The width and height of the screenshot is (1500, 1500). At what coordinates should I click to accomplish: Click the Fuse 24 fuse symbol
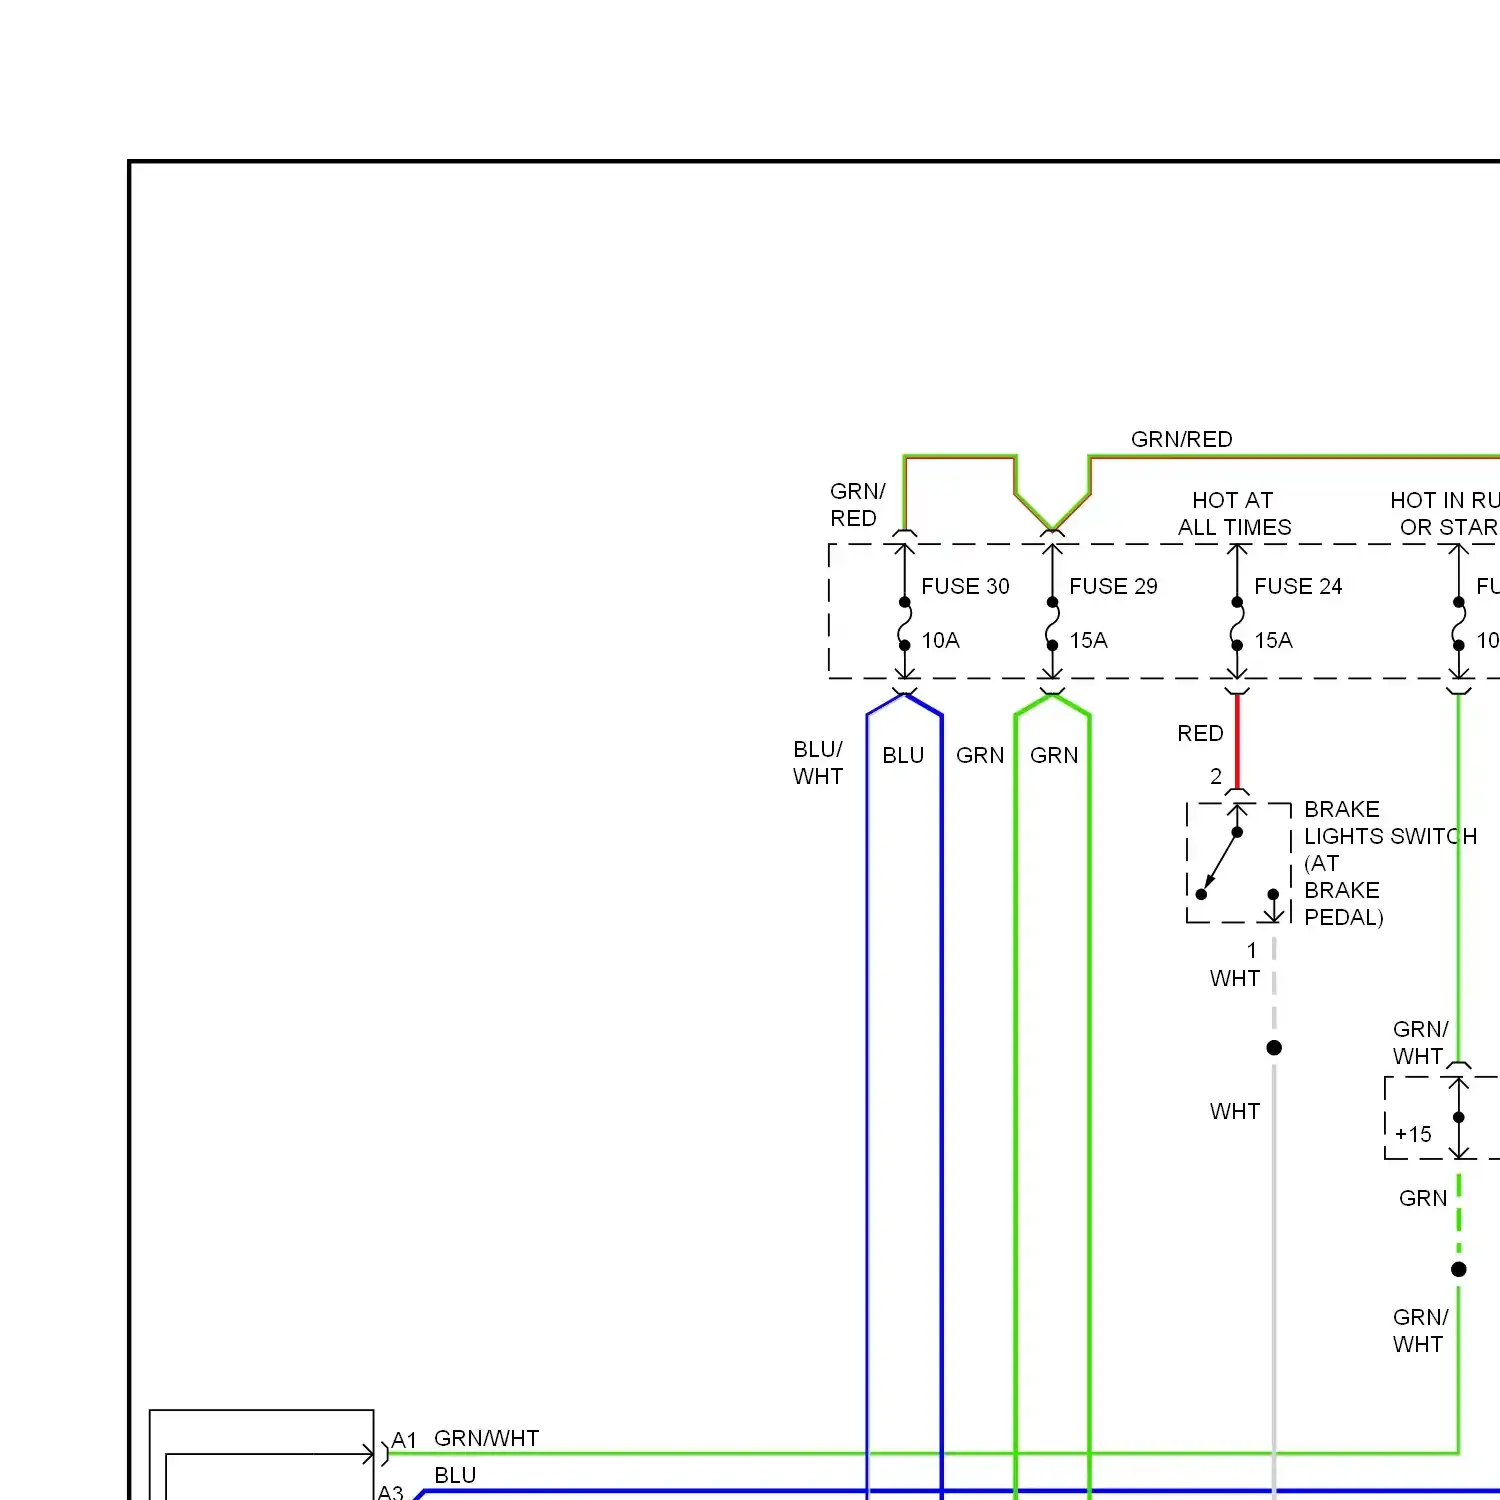1237,624
